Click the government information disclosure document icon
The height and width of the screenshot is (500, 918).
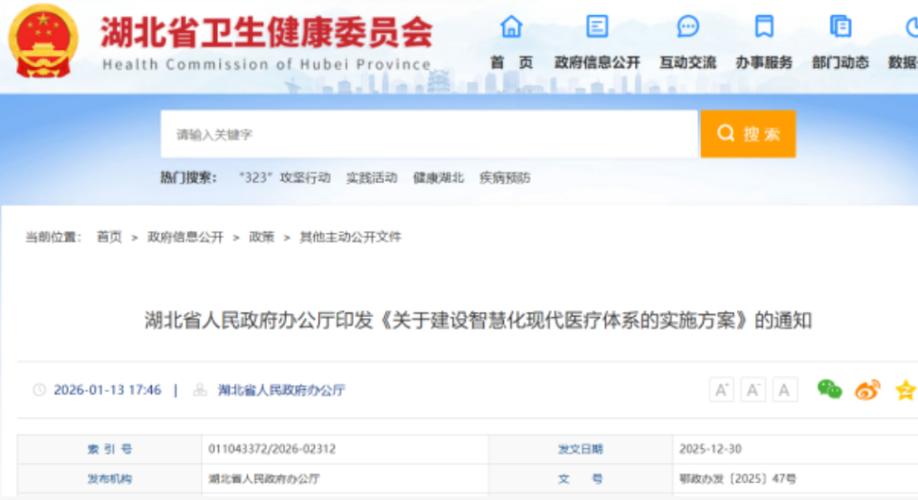pyautogui.click(x=597, y=26)
